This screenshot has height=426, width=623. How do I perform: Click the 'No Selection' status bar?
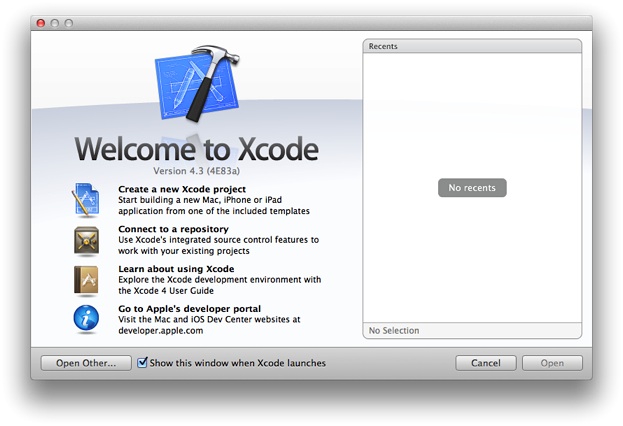[472, 330]
